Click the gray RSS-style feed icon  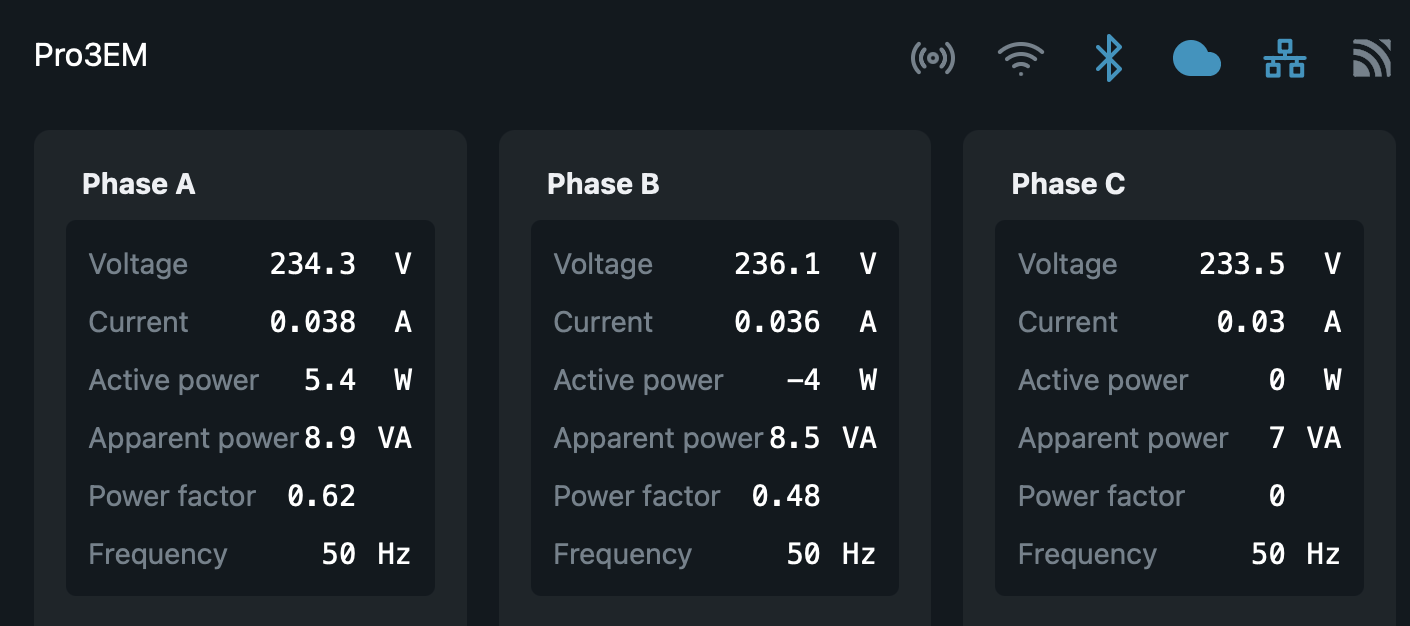pos(1371,58)
